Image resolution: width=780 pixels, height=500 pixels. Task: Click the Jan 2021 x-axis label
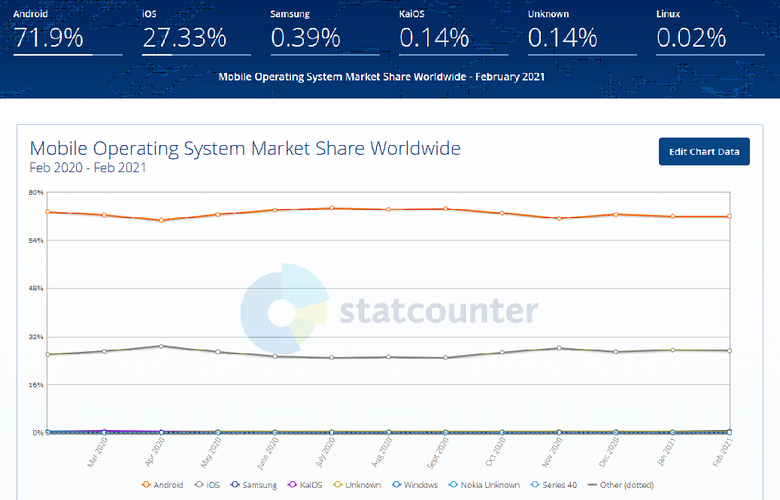tap(666, 451)
